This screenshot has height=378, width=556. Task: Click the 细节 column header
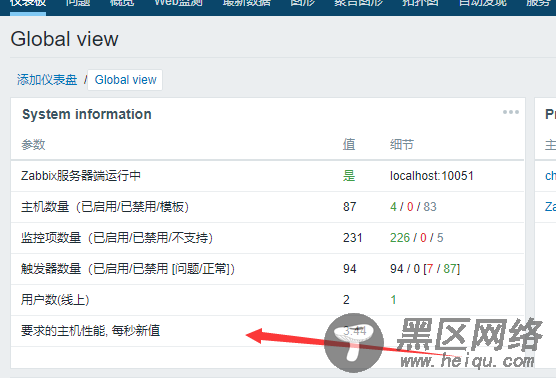pyautogui.click(x=402, y=145)
